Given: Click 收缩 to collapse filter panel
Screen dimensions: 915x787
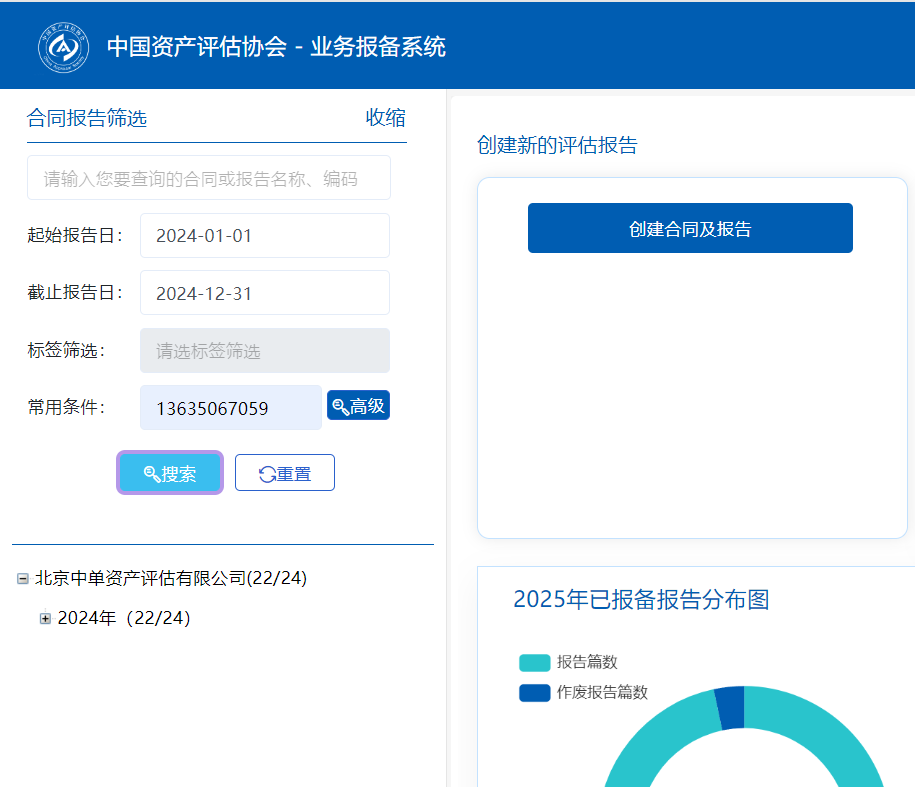Looking at the screenshot, I should pos(385,118).
